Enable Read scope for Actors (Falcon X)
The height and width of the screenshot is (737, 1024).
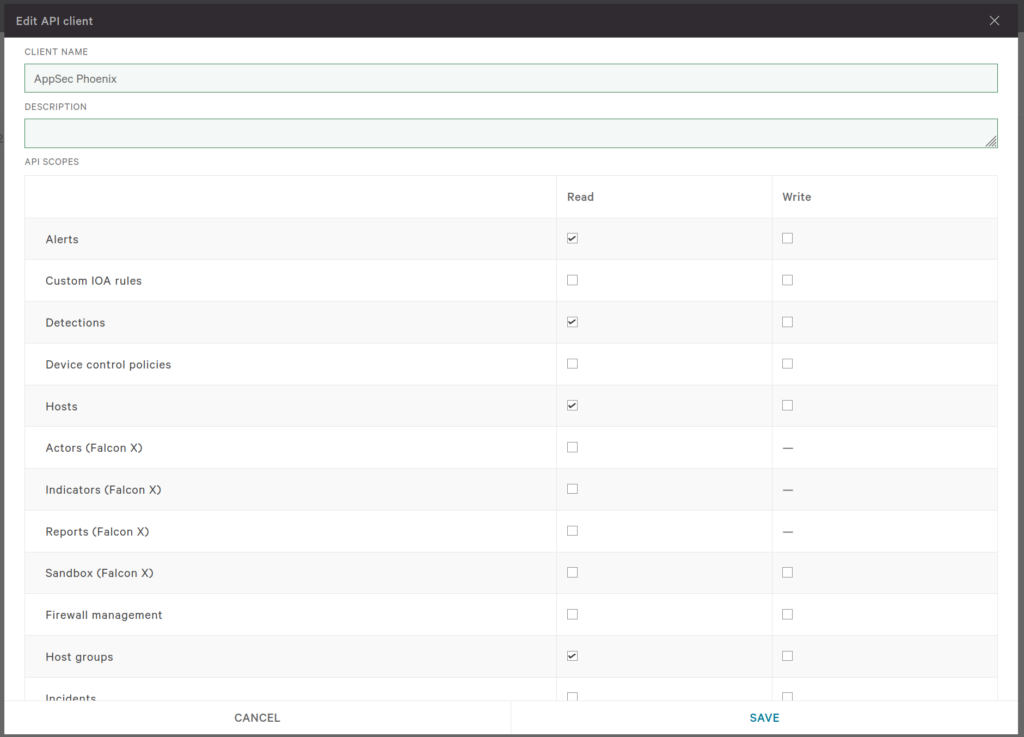pos(572,447)
